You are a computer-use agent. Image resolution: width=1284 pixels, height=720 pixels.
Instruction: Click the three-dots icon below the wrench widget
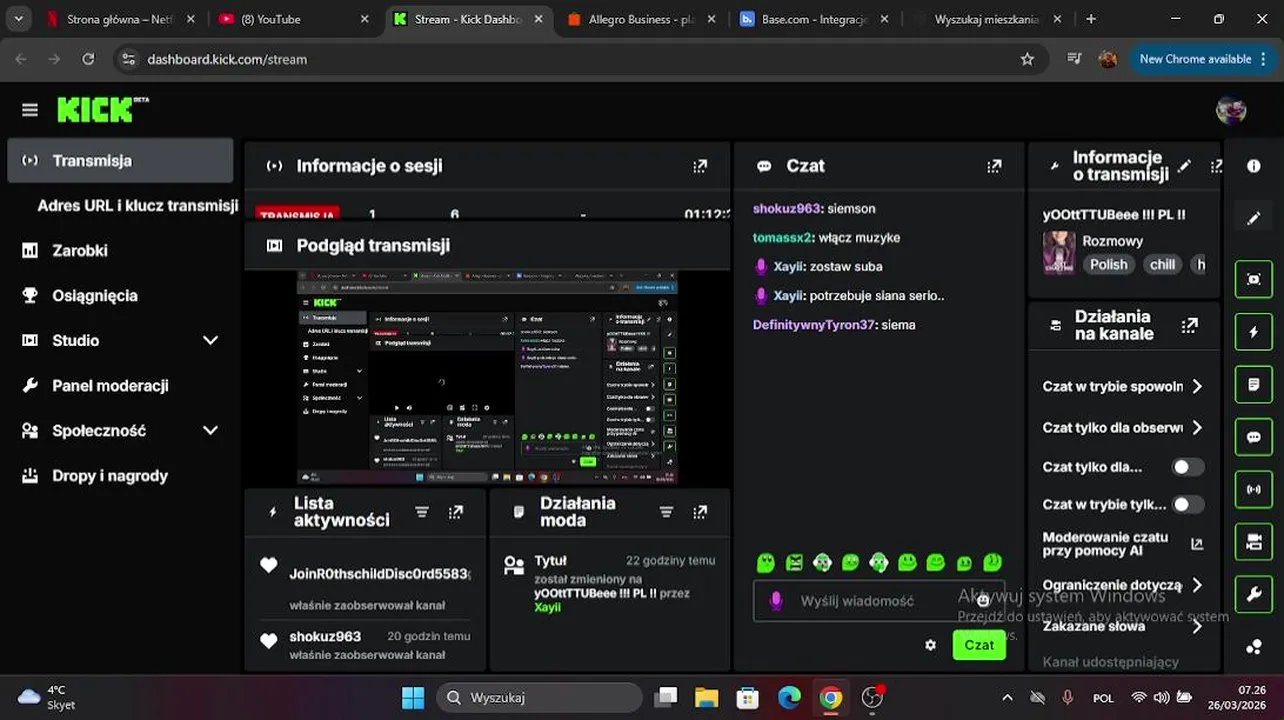click(1254, 647)
